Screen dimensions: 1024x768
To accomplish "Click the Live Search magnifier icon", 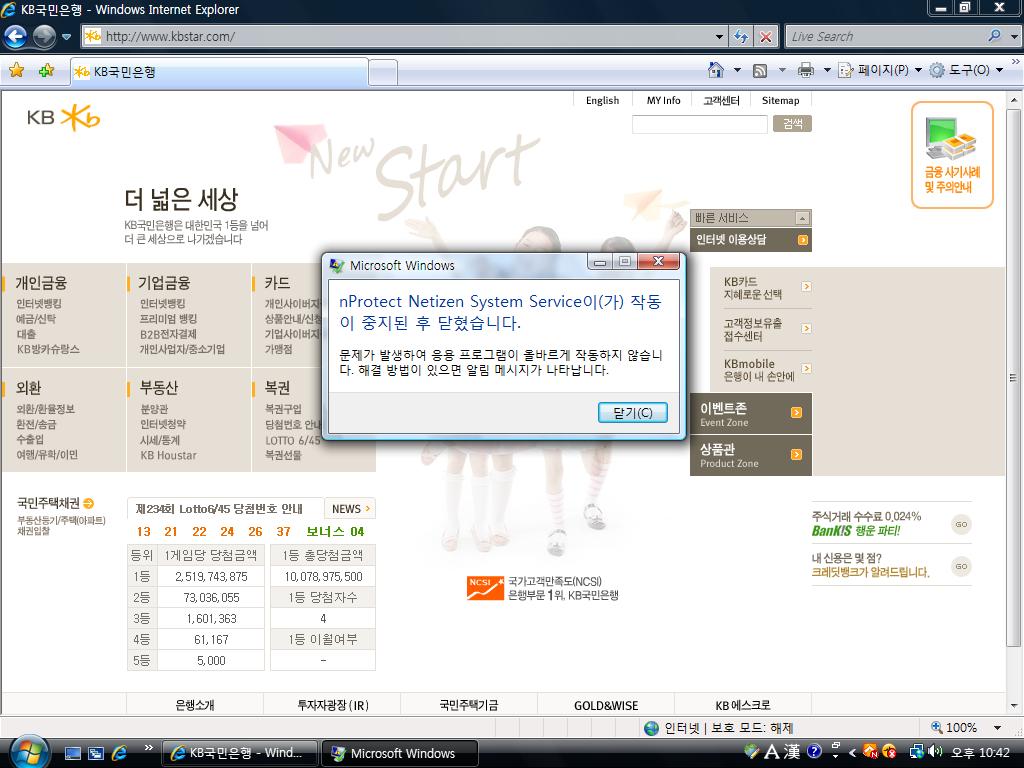I will pyautogui.click(x=995, y=36).
